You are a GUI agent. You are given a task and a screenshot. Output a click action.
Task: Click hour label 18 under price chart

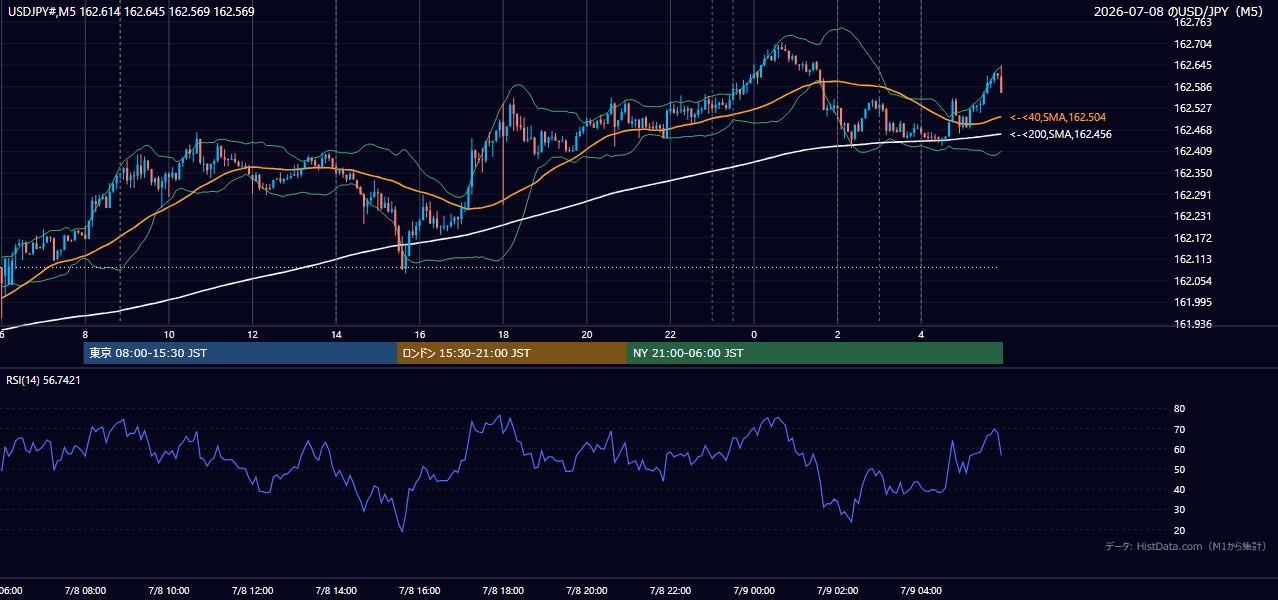point(503,334)
